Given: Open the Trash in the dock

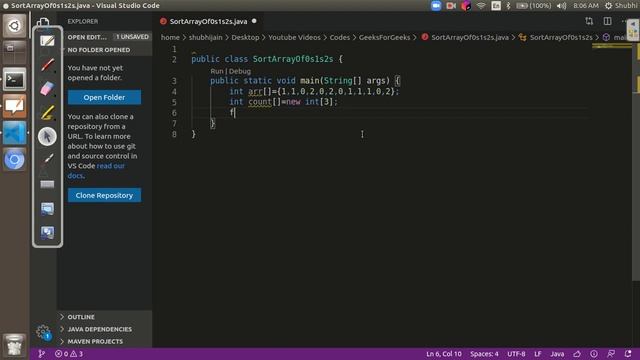Looking at the screenshot, I should (14, 345).
